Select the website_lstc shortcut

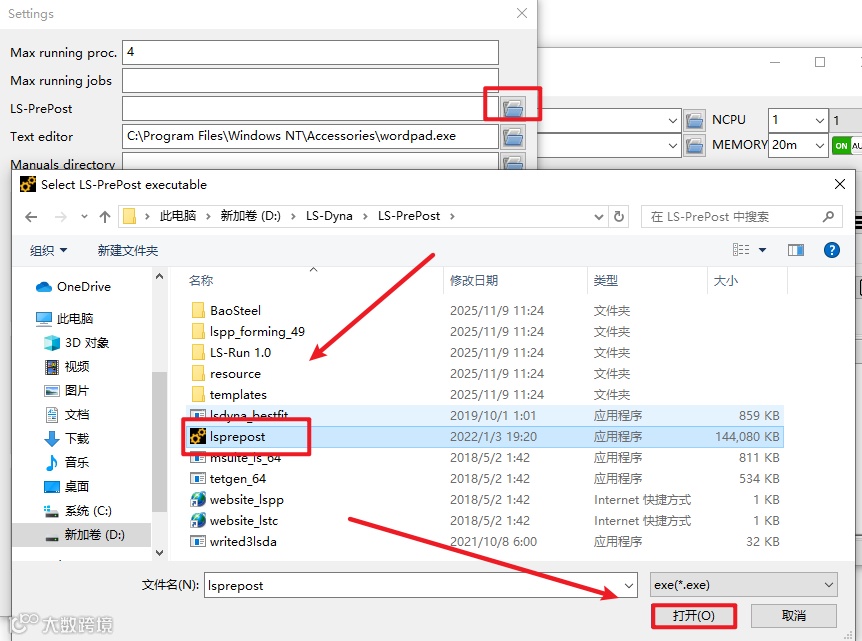(244, 521)
